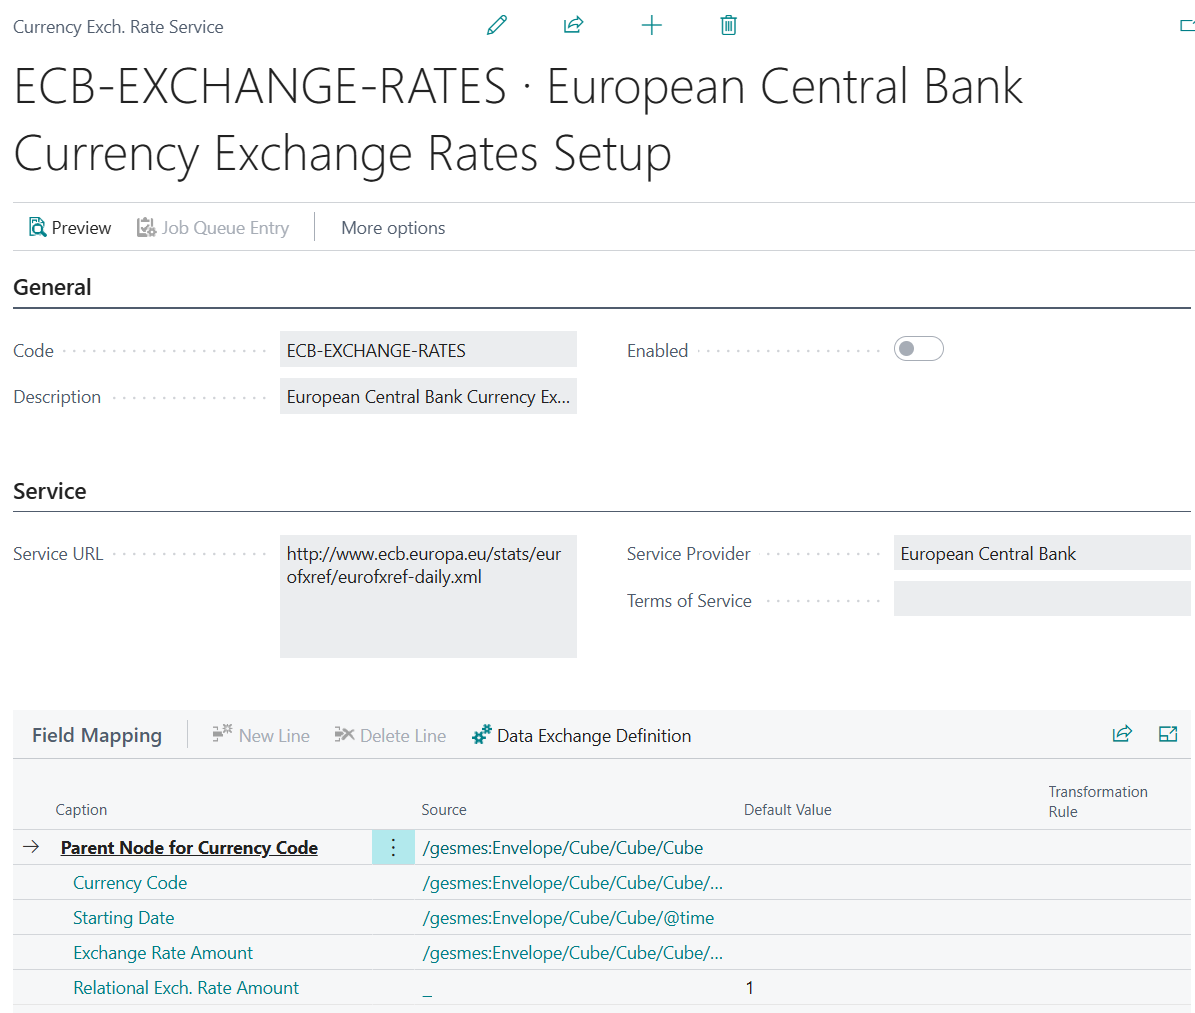Click the Share icon in the top bar

point(574,25)
